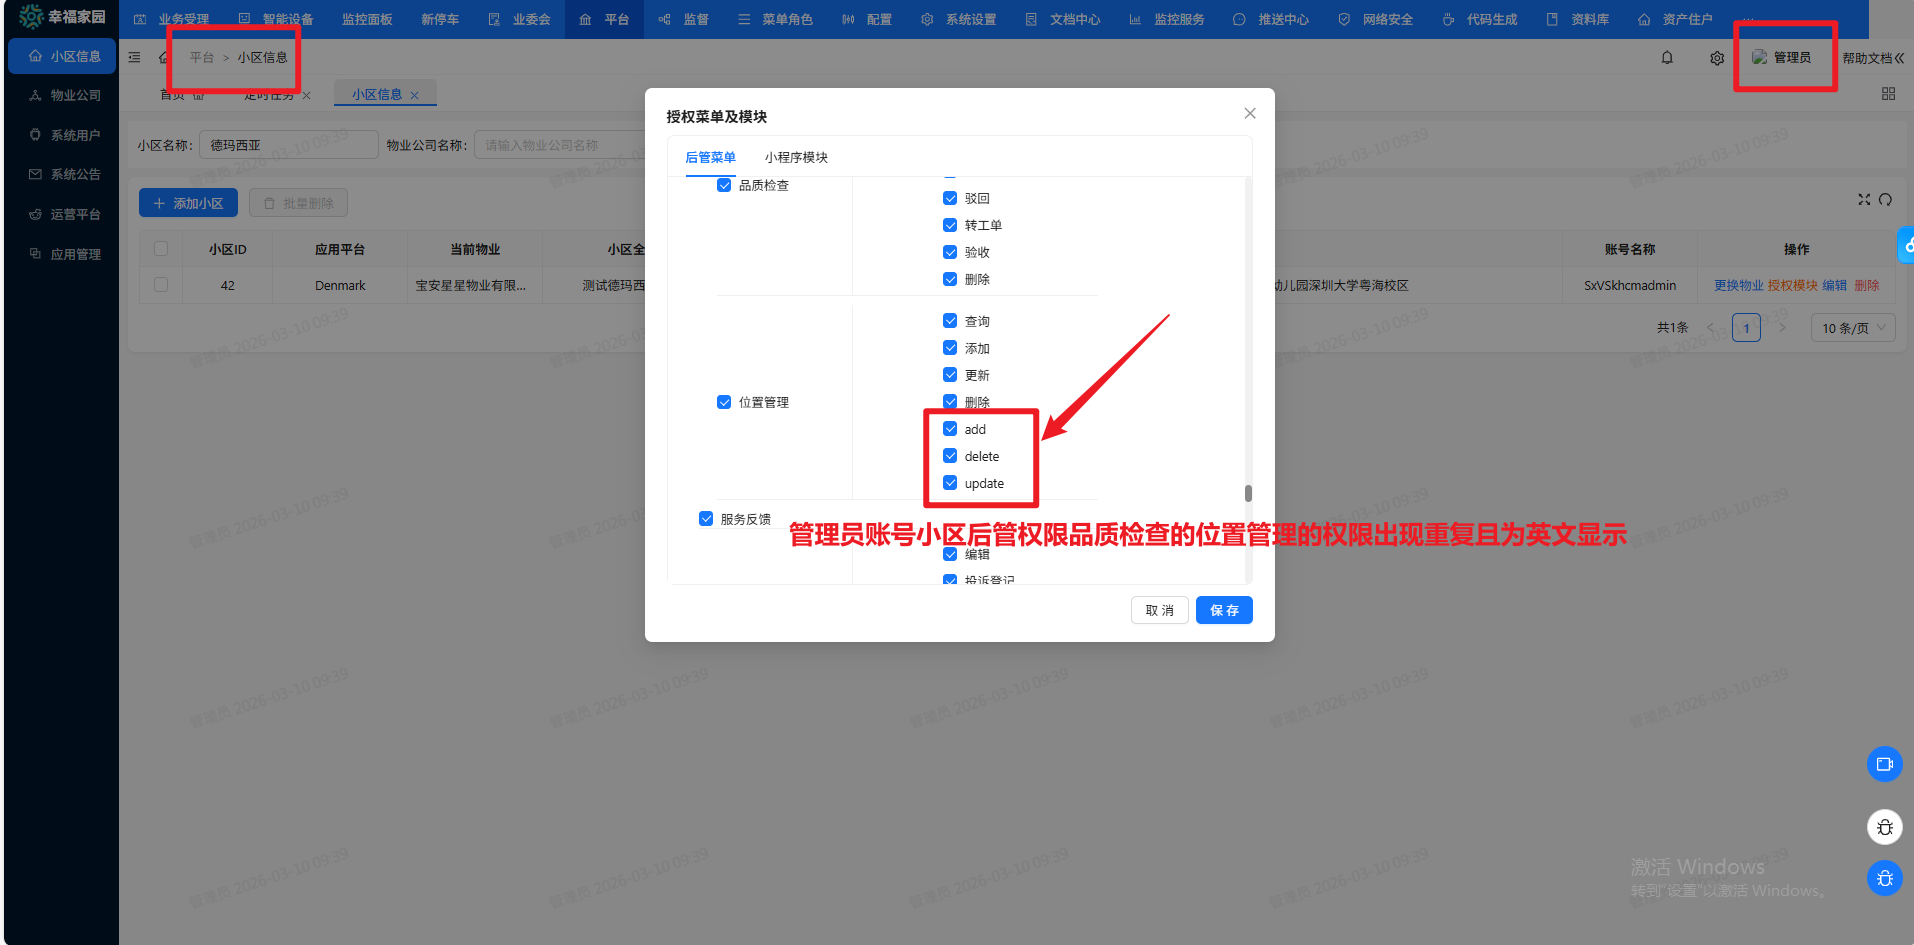Toggle the delete permission checkbox
Screen dimensions: 1914x945
pyautogui.click(x=950, y=456)
